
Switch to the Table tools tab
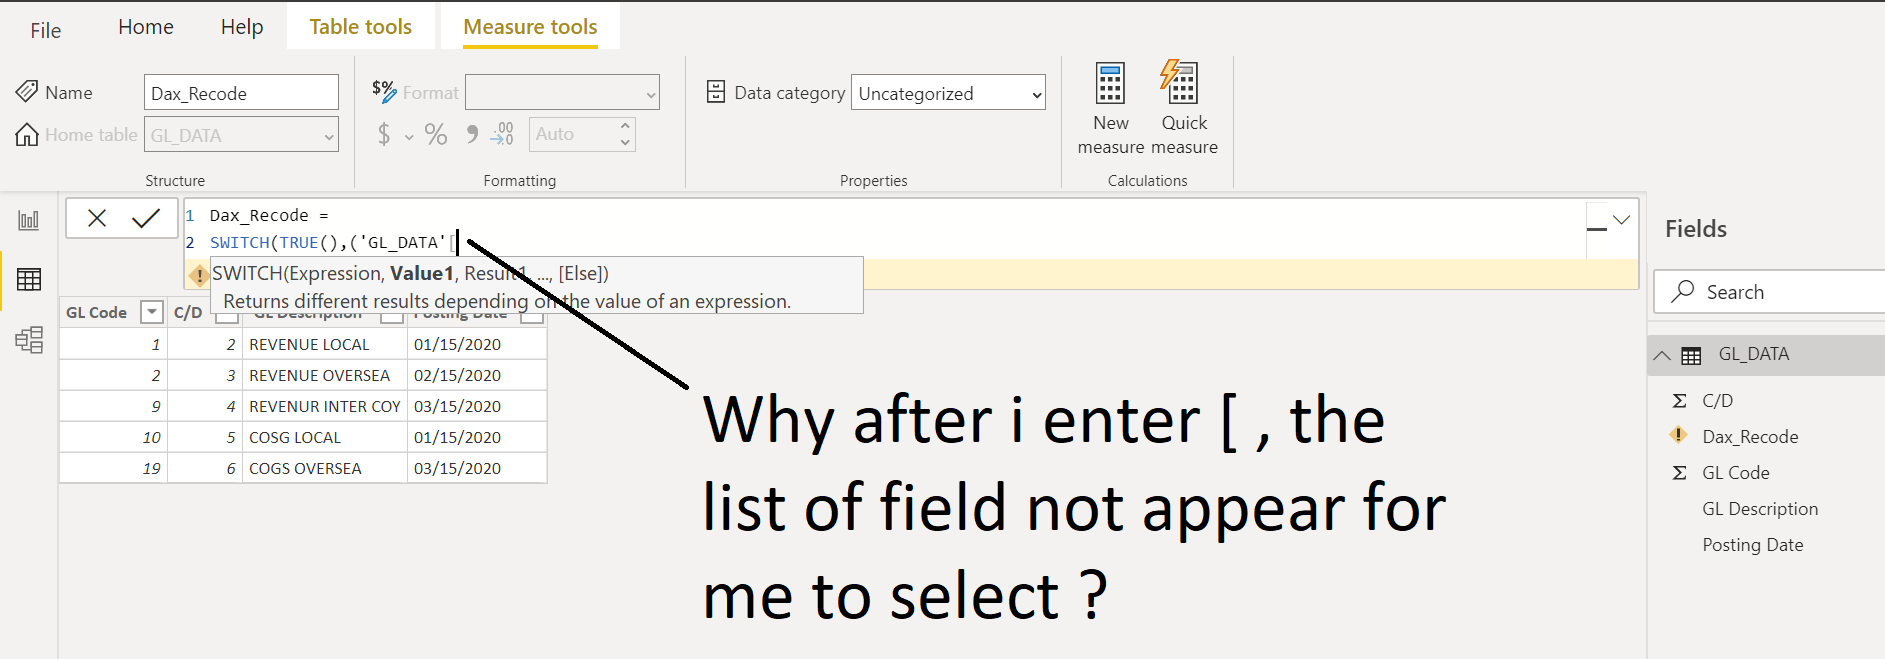click(361, 27)
